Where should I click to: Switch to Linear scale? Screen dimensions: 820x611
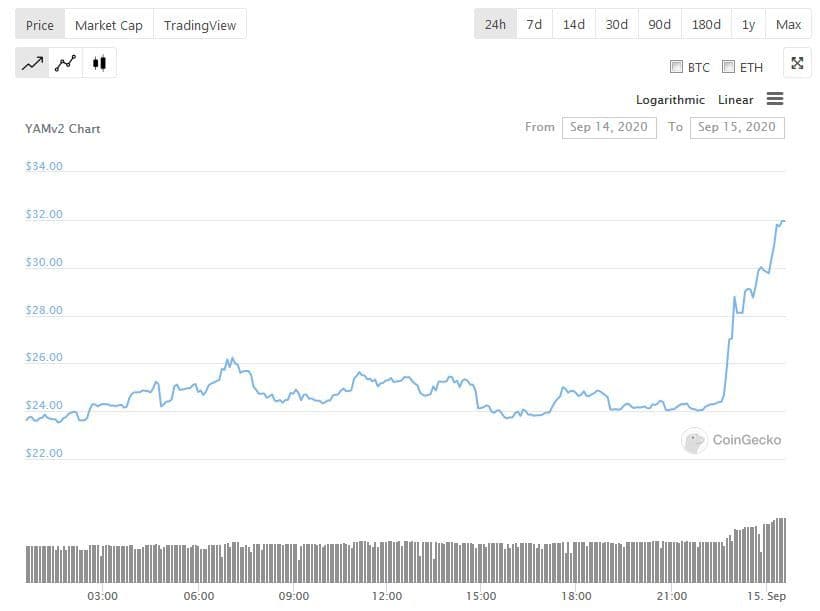pos(735,100)
